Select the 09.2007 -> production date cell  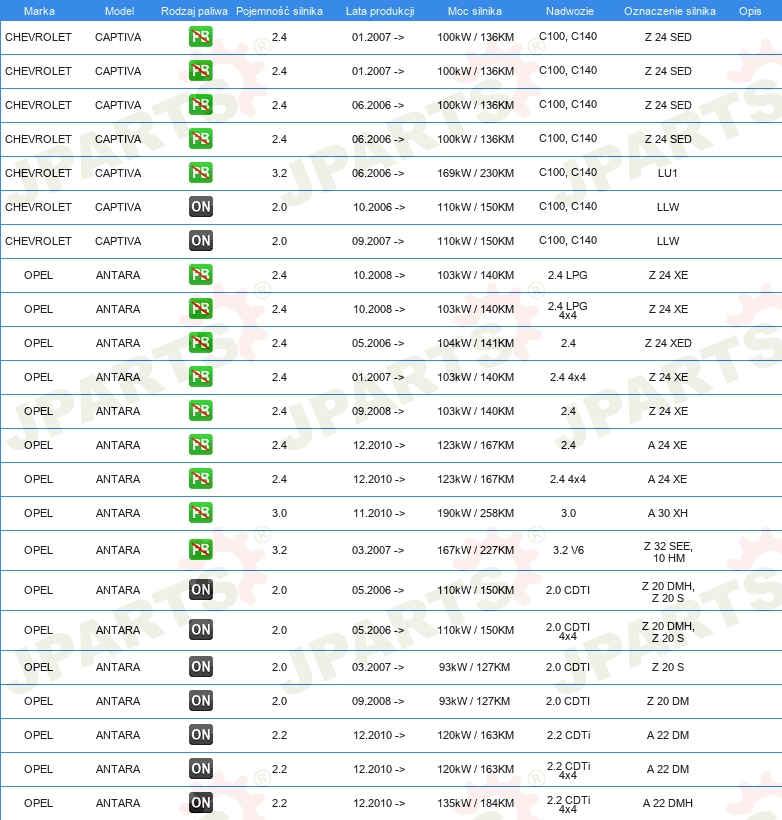pos(378,241)
